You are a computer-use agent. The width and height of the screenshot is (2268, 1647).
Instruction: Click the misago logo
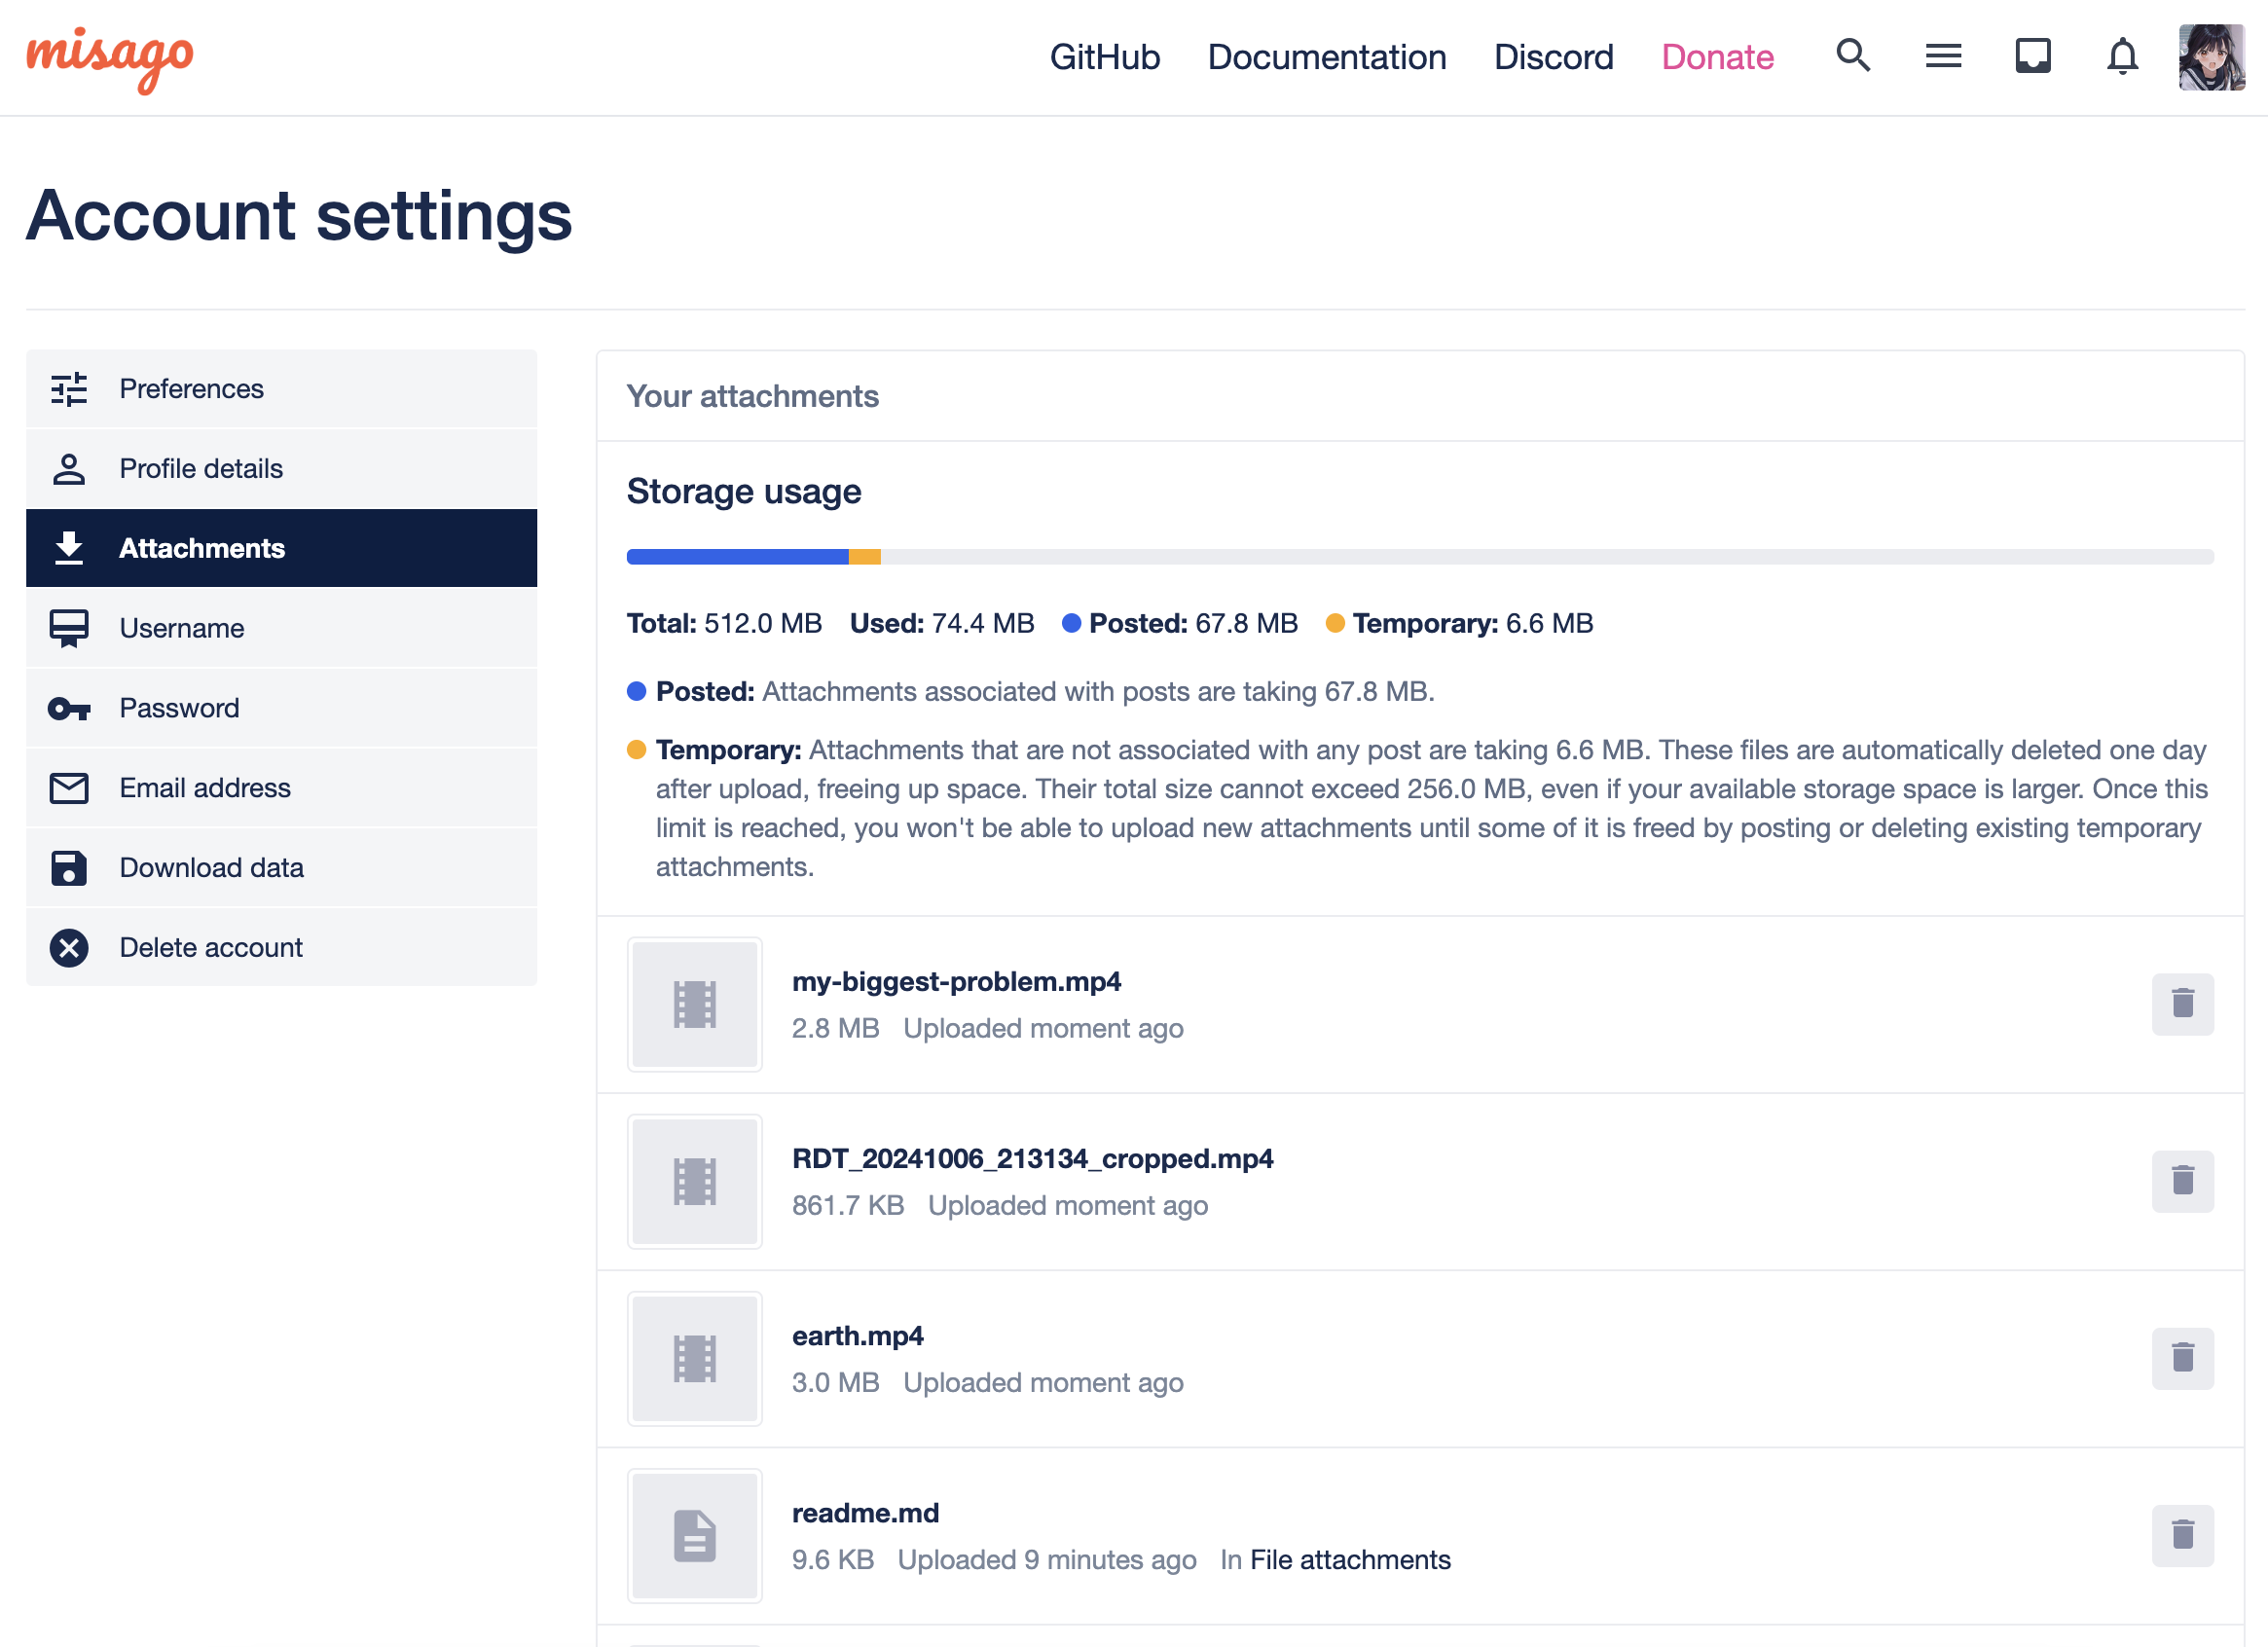pyautogui.click(x=110, y=58)
